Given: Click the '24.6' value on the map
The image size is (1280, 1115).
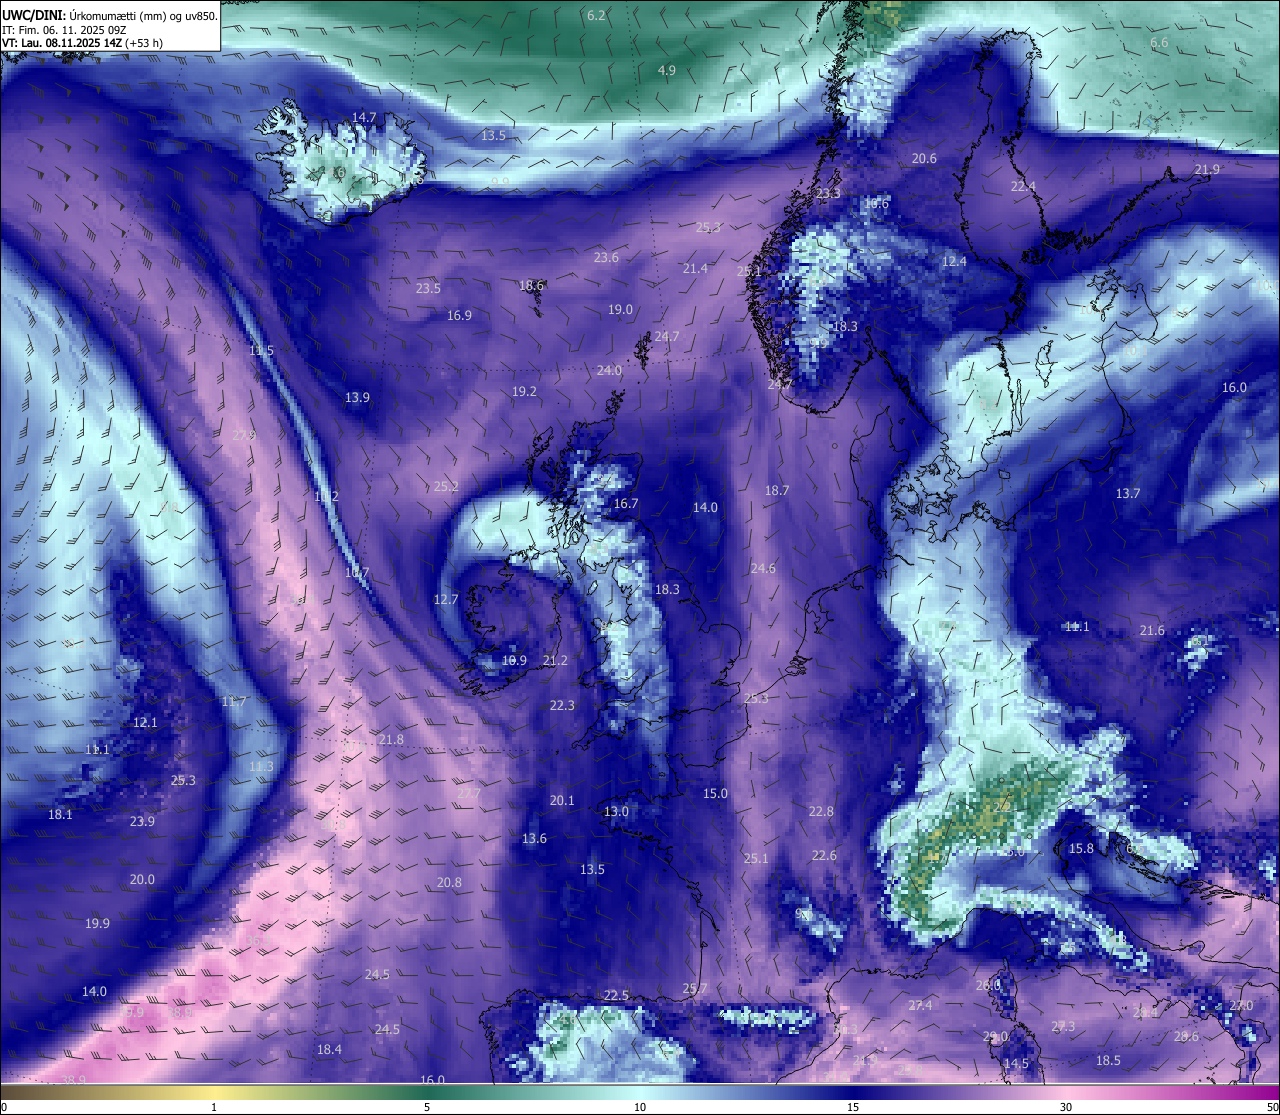Looking at the screenshot, I should click(x=763, y=568).
